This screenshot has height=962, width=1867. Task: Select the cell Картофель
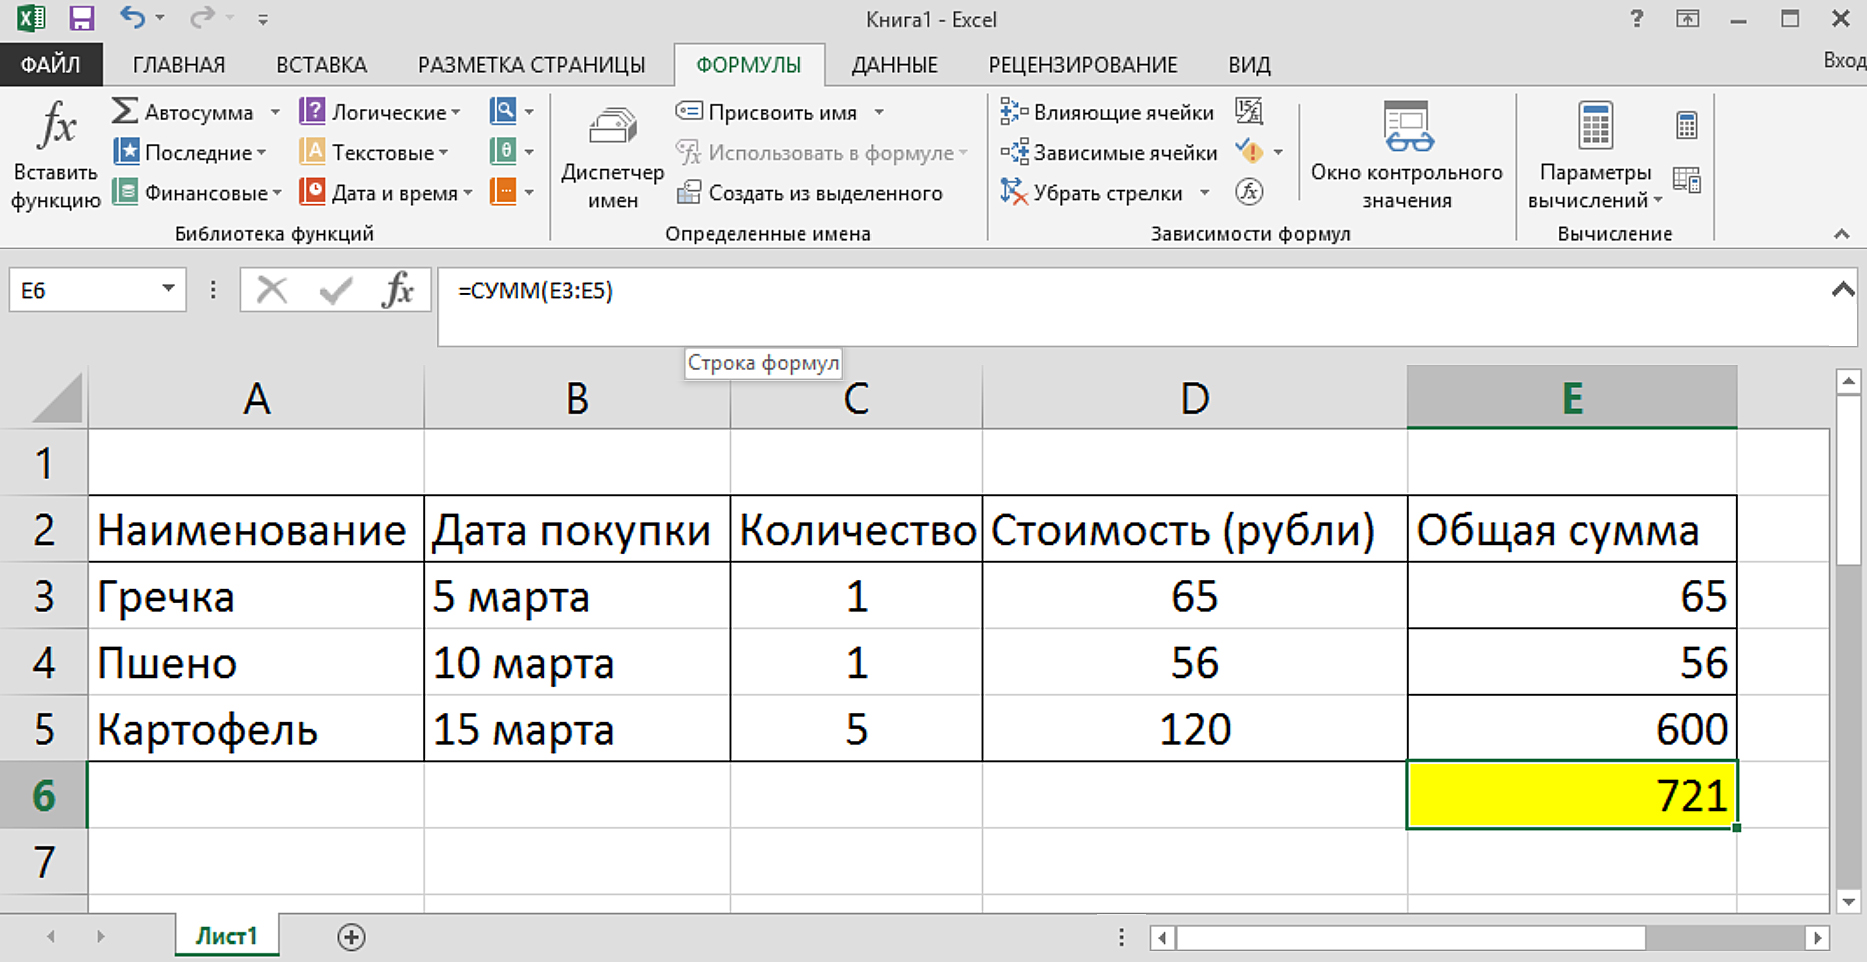coord(256,729)
